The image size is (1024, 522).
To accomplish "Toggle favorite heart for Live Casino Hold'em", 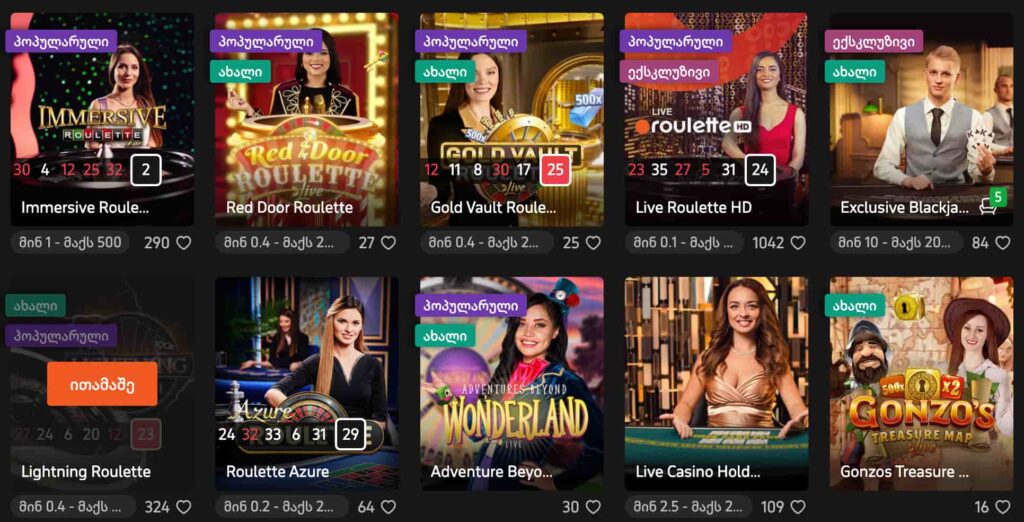I will tap(798, 507).
